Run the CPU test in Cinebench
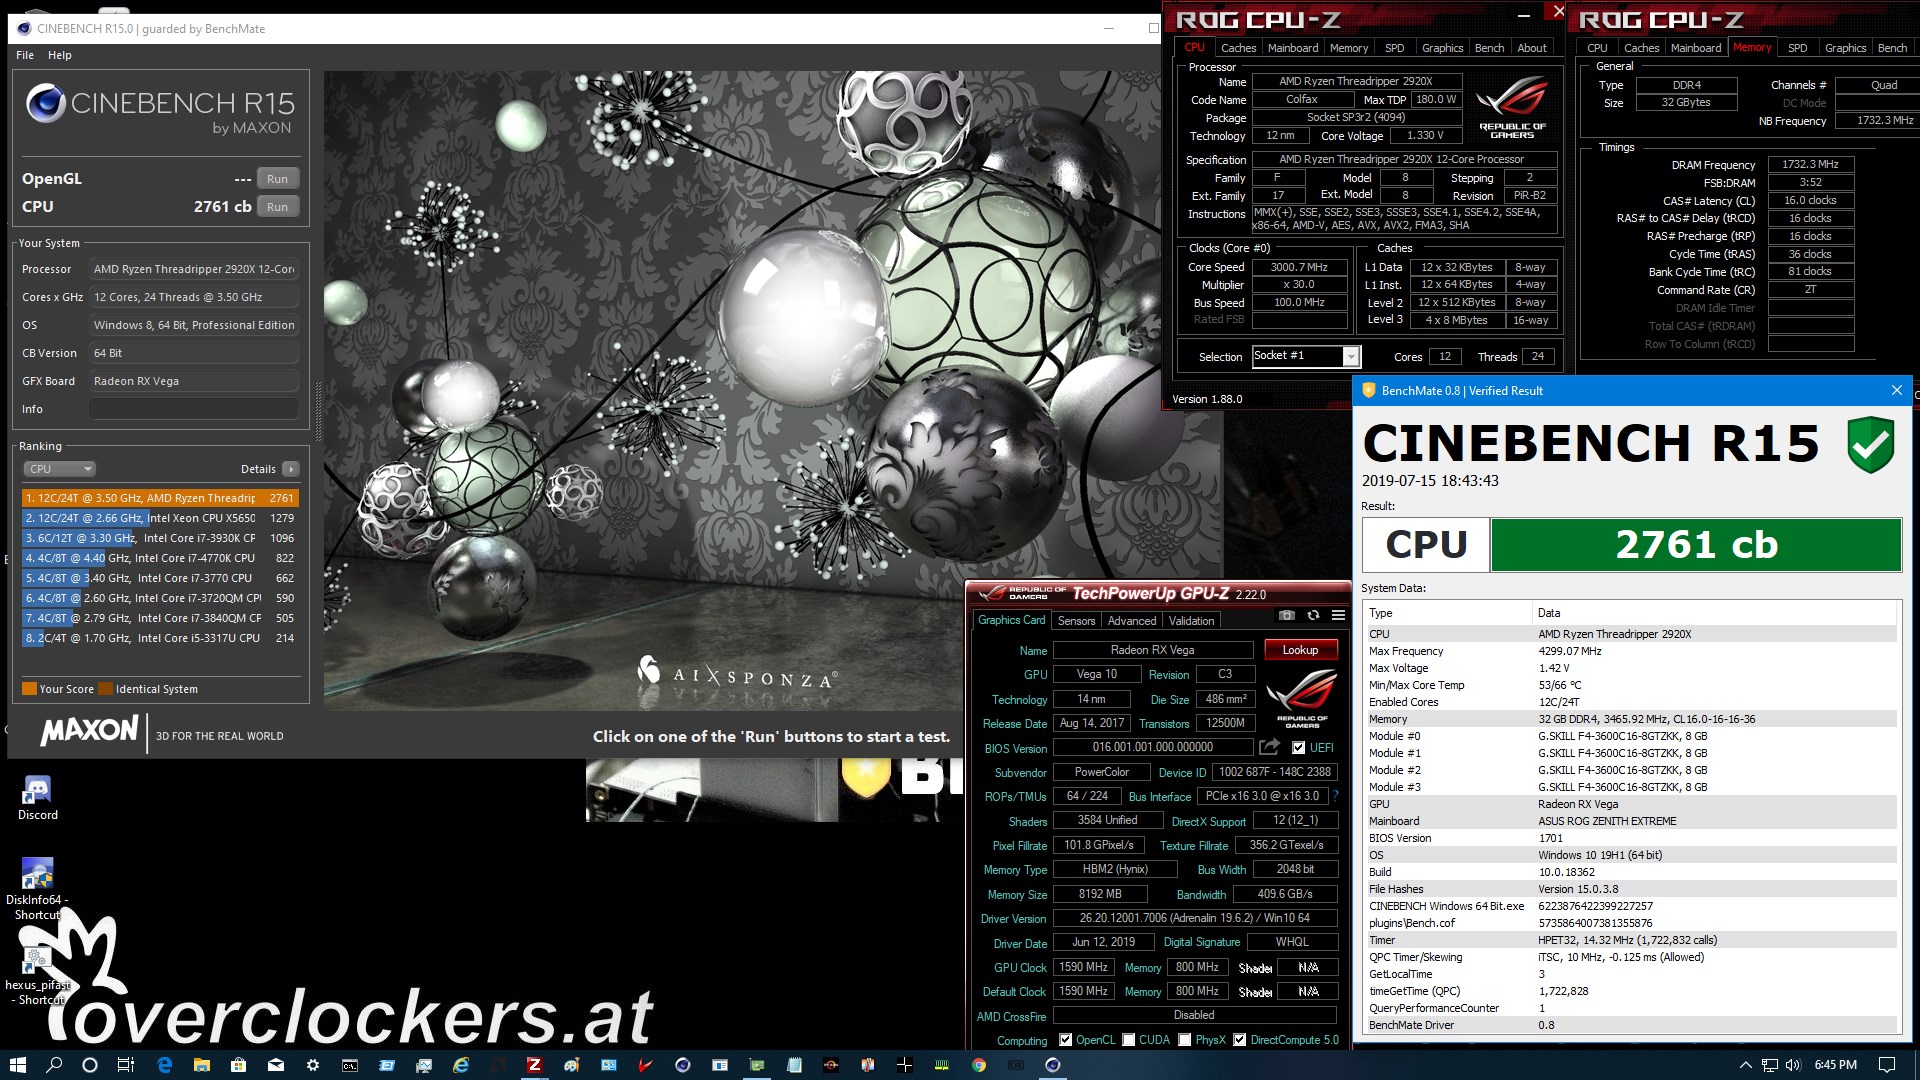Viewport: 1920px width, 1080px height. point(277,207)
